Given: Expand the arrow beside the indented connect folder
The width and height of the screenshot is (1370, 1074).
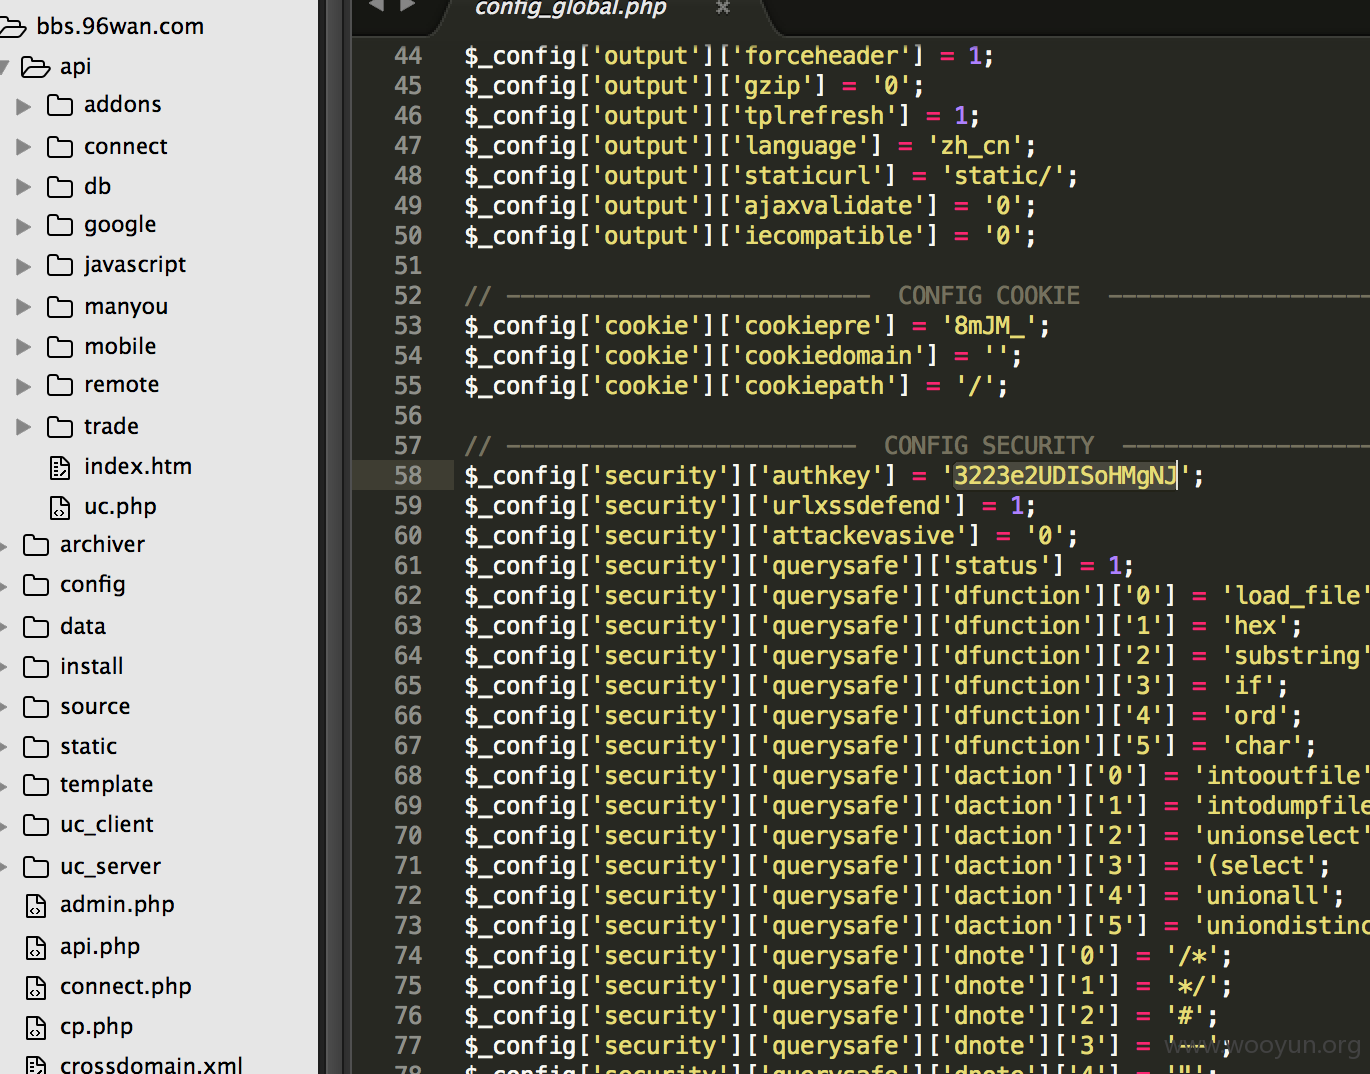Looking at the screenshot, I should [23, 147].
